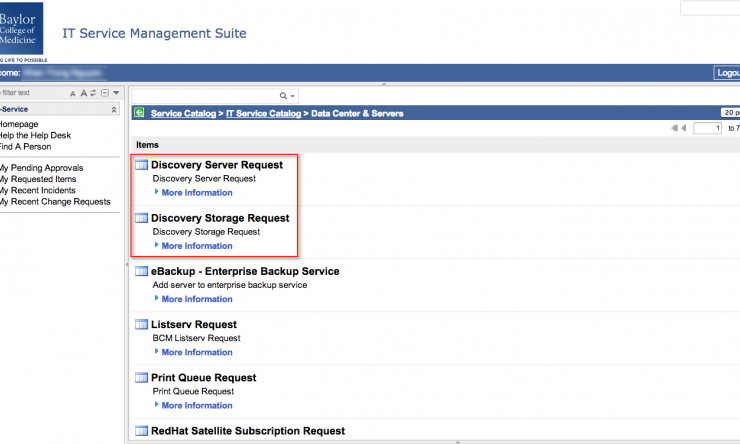Click Data Center & Servers breadcrumb text
Image resolution: width=740 pixels, height=444 pixels.
357,113
